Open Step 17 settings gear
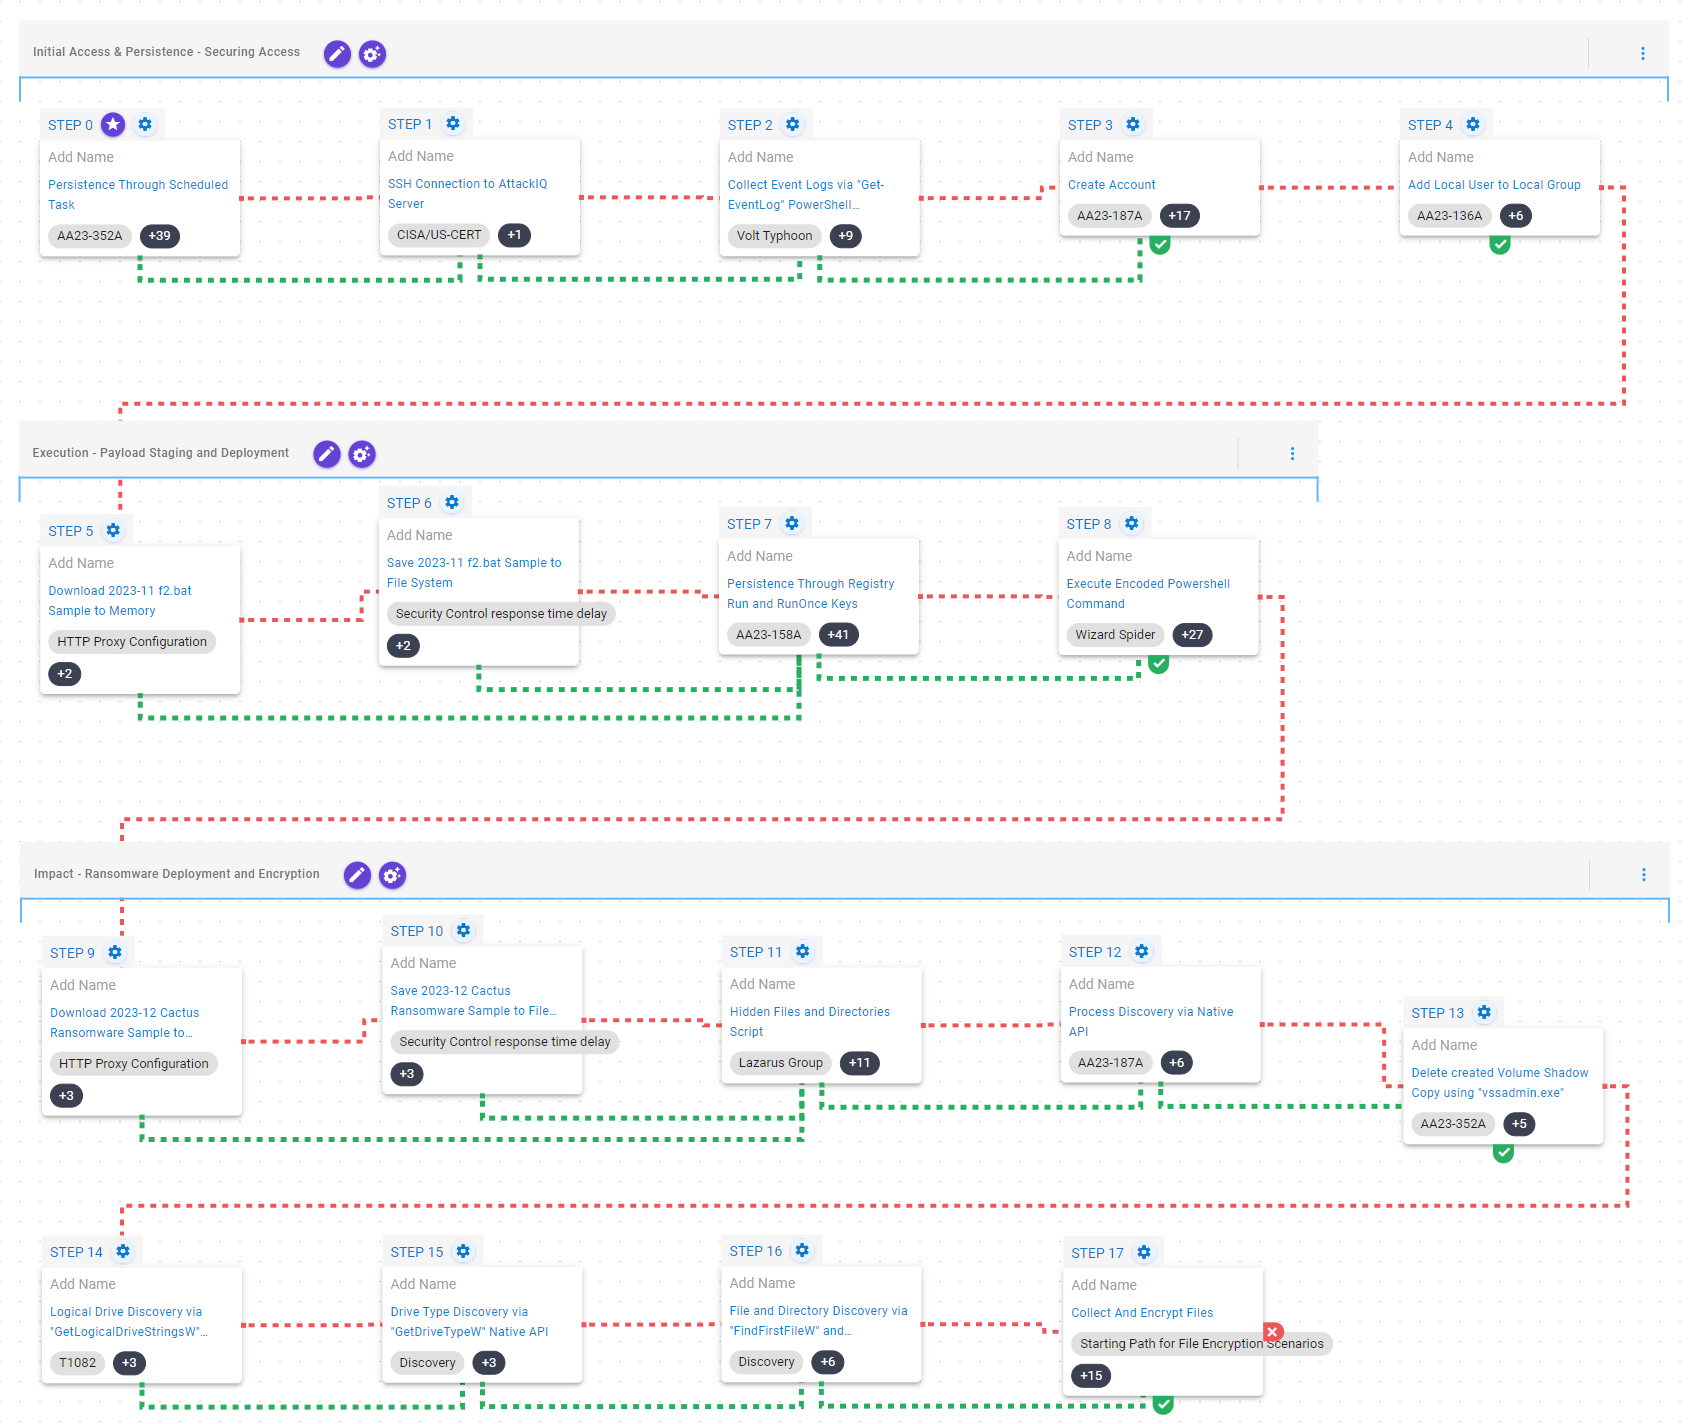The image size is (1697, 1424). pyautogui.click(x=1144, y=1253)
